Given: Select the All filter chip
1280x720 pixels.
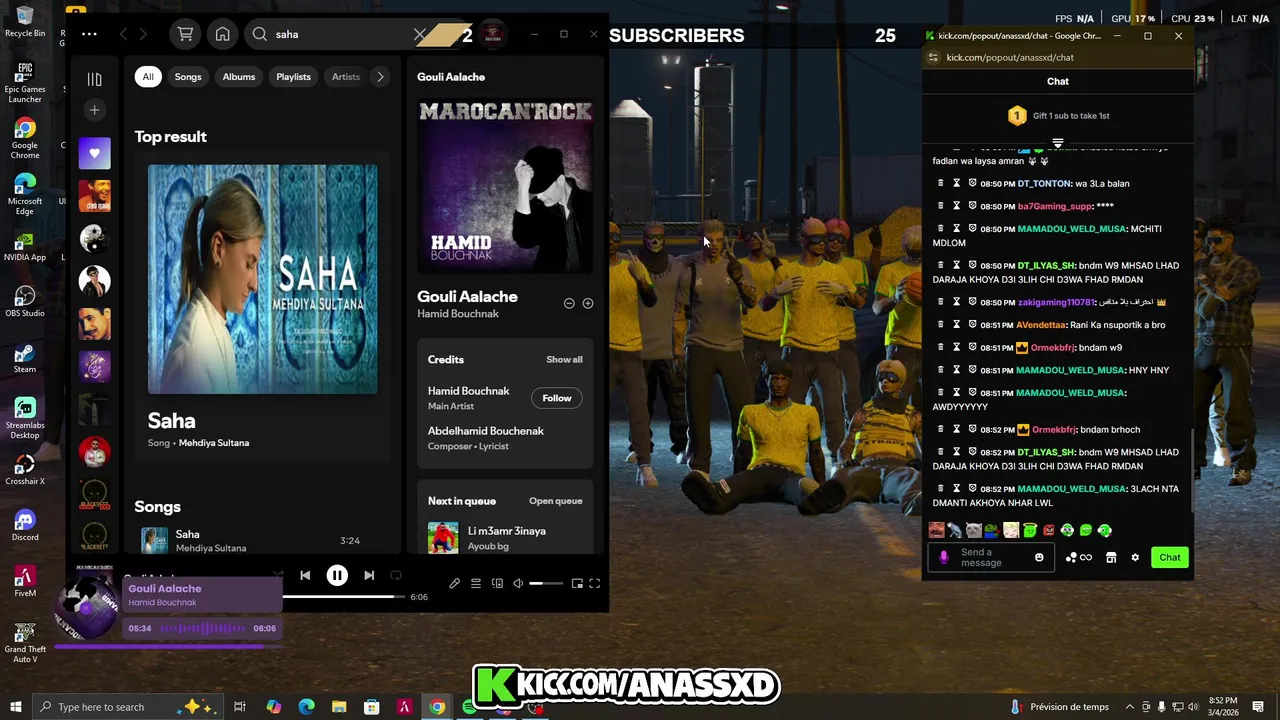Looking at the screenshot, I should click(148, 76).
